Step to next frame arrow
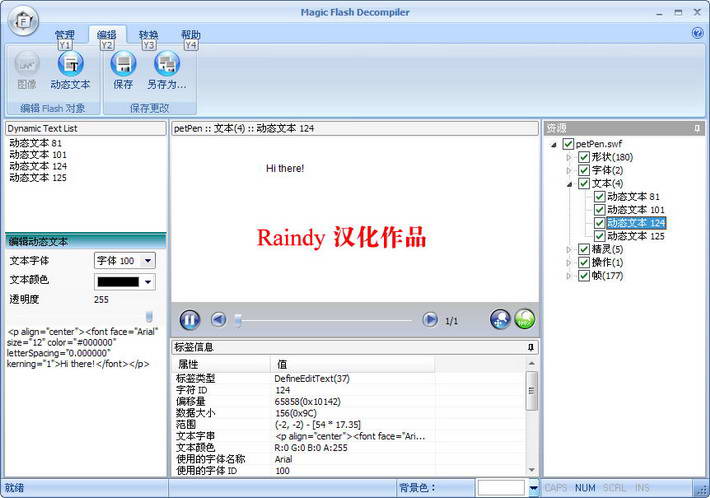This screenshot has width=710, height=498. click(430, 320)
